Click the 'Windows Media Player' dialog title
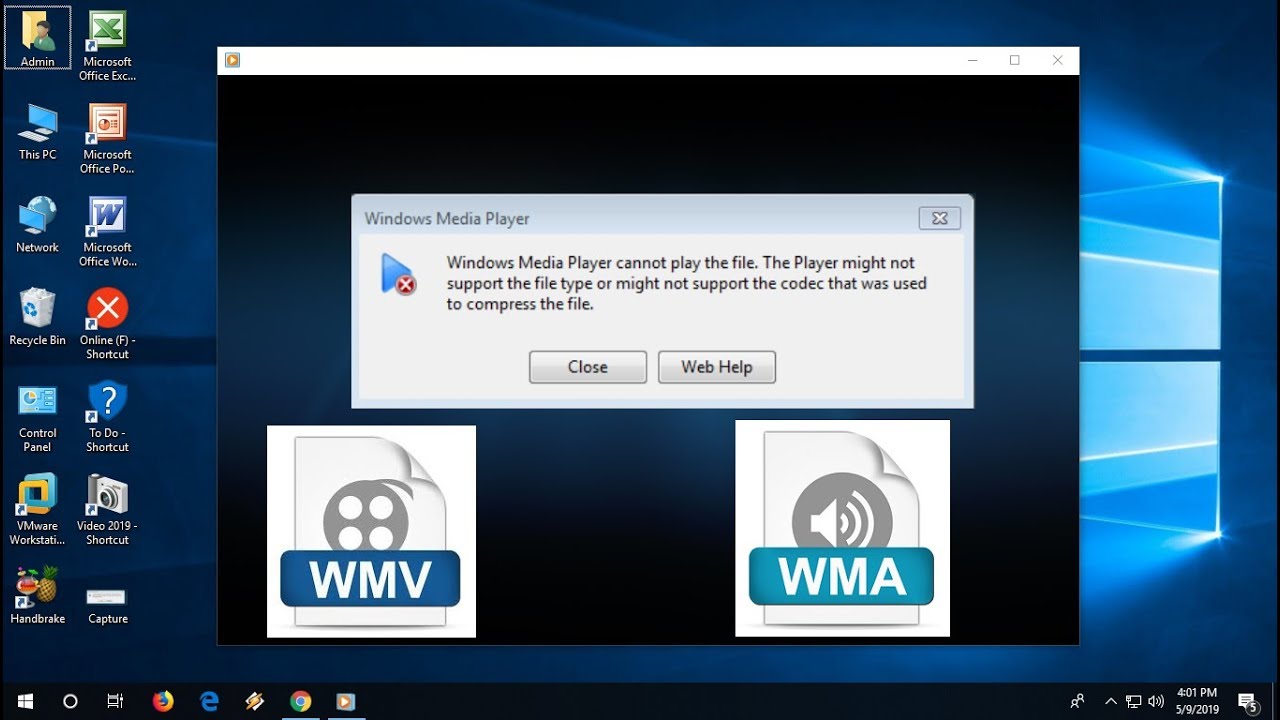Image resolution: width=1280 pixels, height=720 pixels. pos(447,218)
